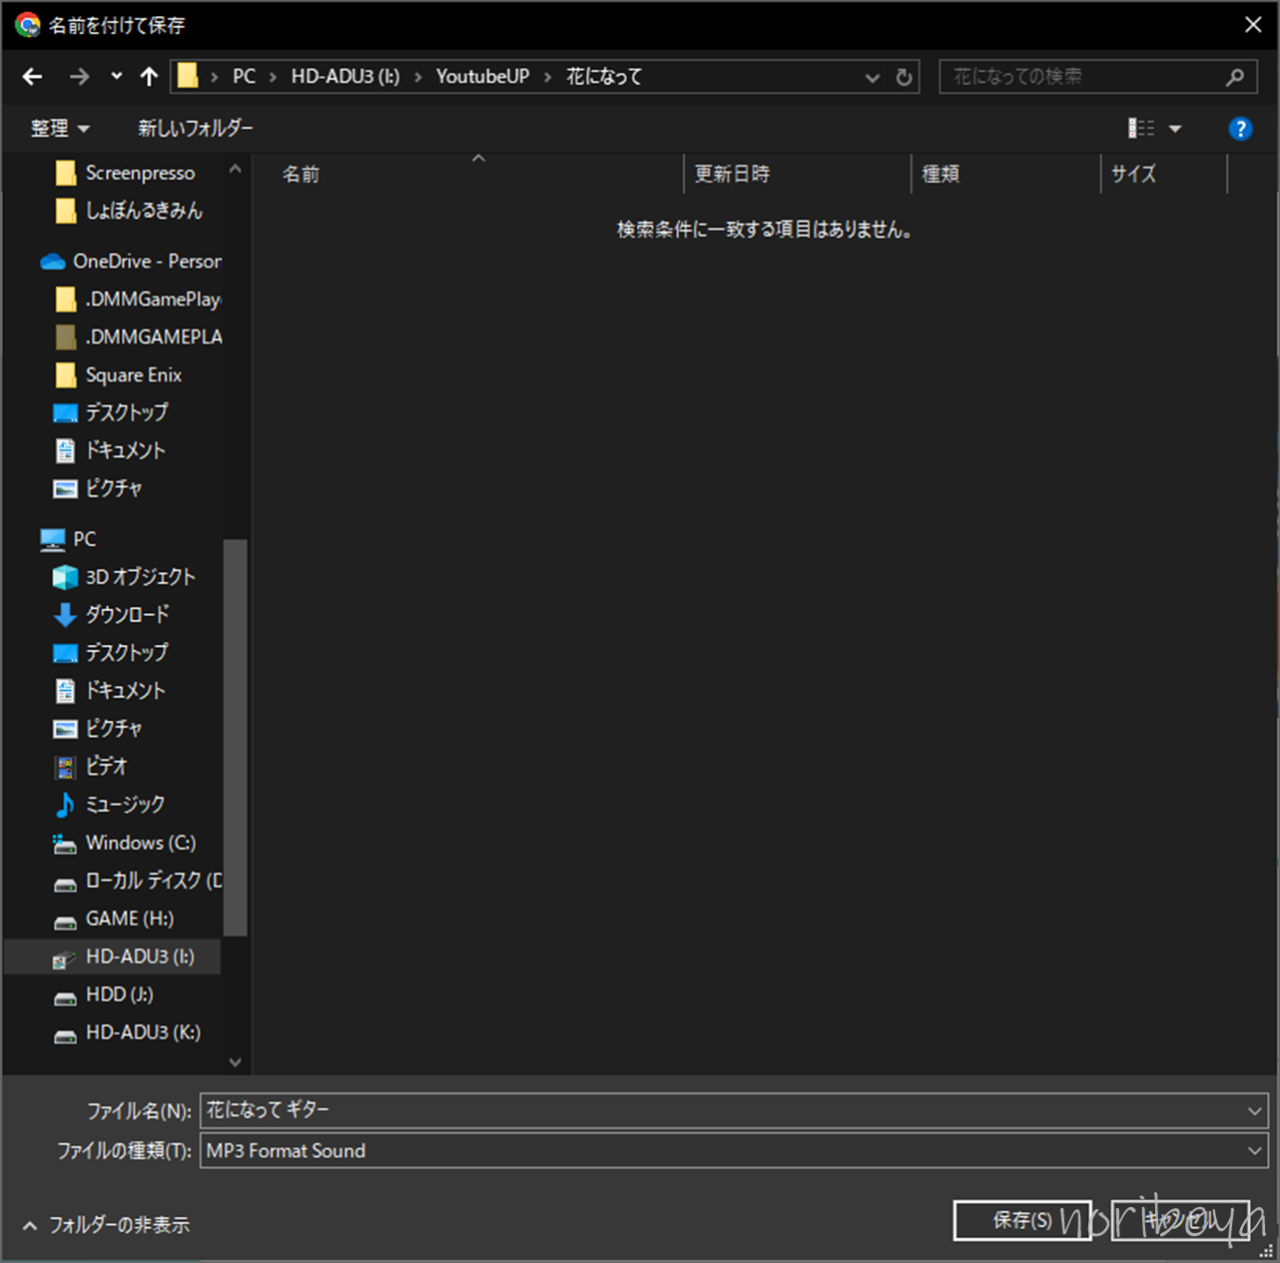Image resolution: width=1280 pixels, height=1263 pixels.
Task: Open ダウンロード in sidebar
Action: click(110, 615)
